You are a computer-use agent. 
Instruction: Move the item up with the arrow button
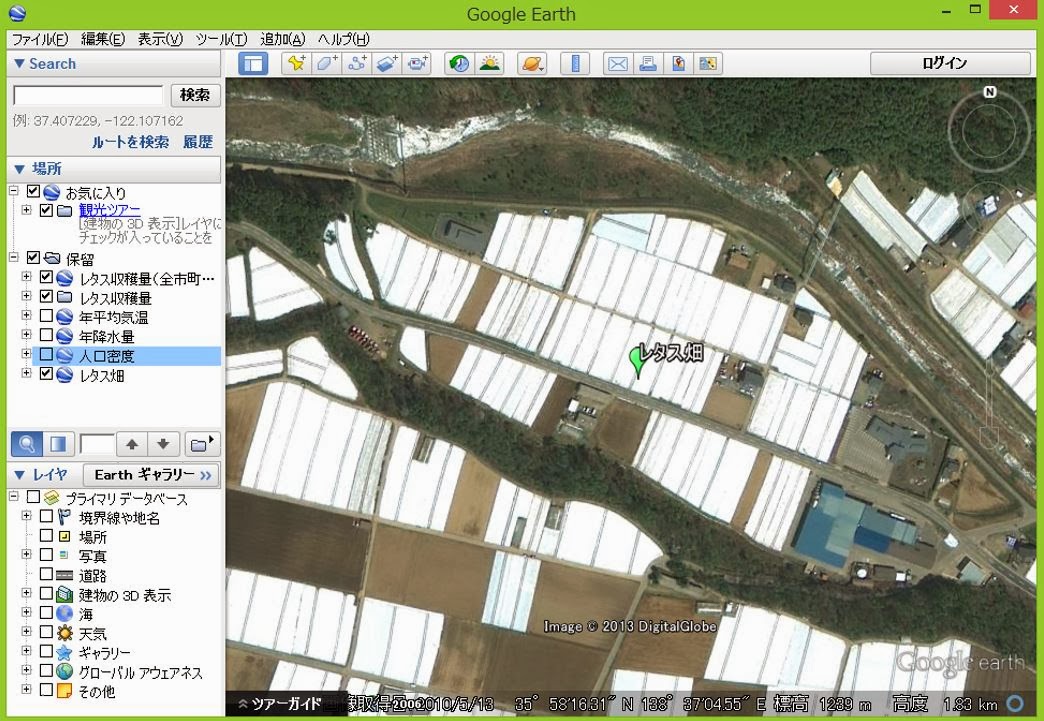[x=132, y=444]
